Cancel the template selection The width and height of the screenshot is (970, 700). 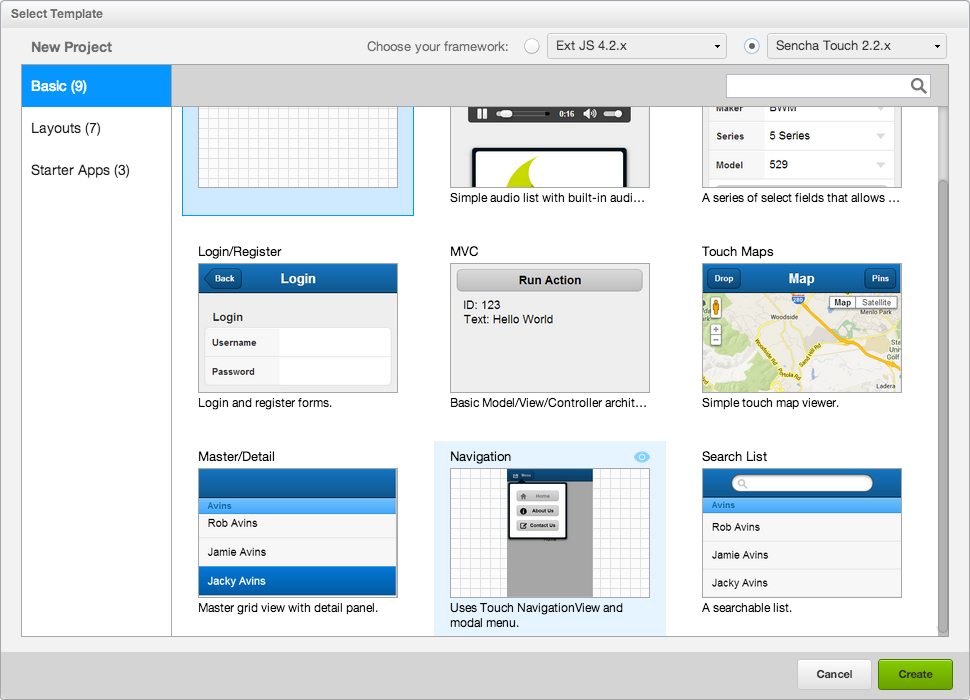point(834,674)
